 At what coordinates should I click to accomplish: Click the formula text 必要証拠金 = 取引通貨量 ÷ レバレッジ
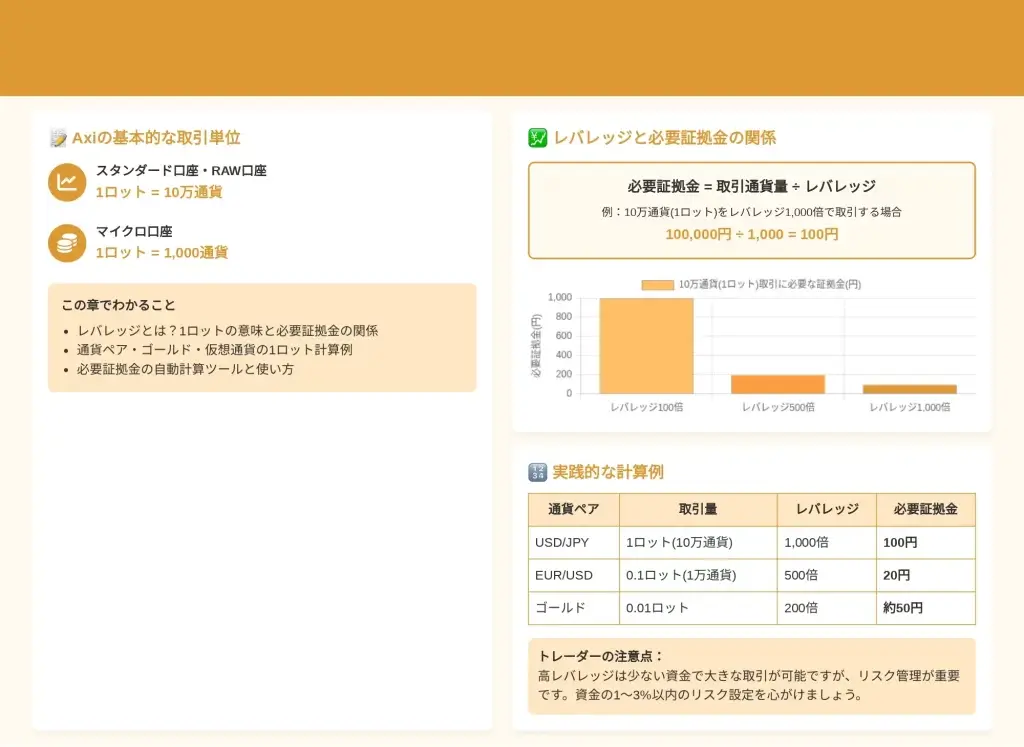[x=751, y=186]
